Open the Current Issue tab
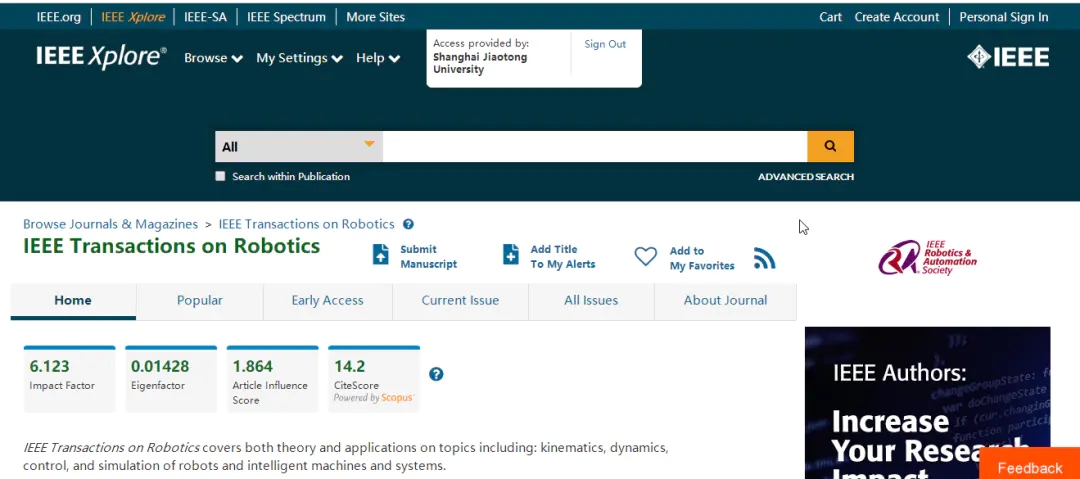This screenshot has height=479, width=1080. tap(460, 300)
